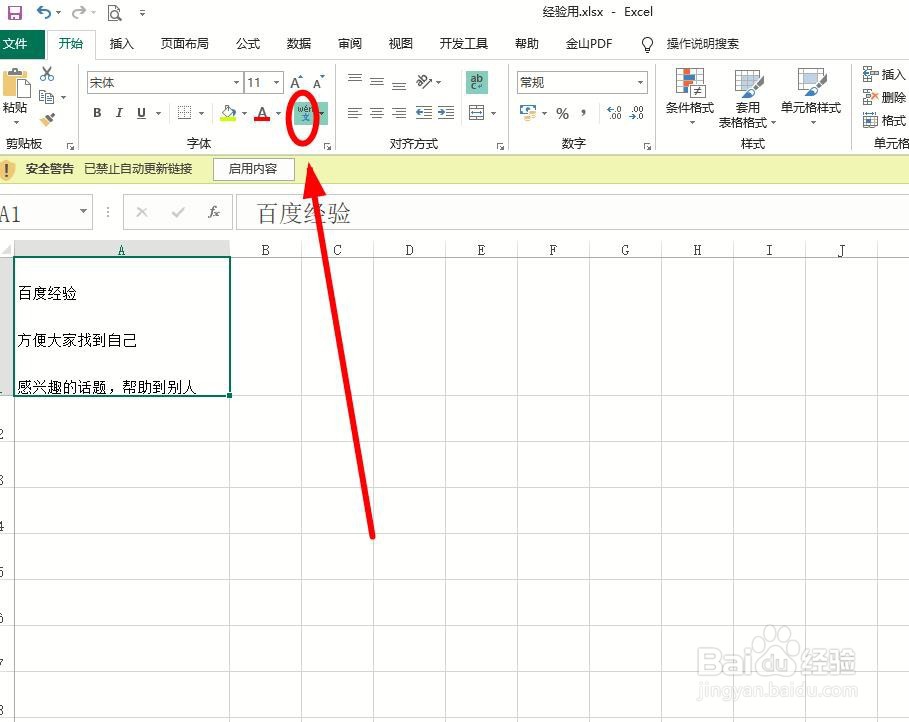The width and height of the screenshot is (909, 722).
Task: Click the Fill Color bucket icon
Action: pos(228,113)
